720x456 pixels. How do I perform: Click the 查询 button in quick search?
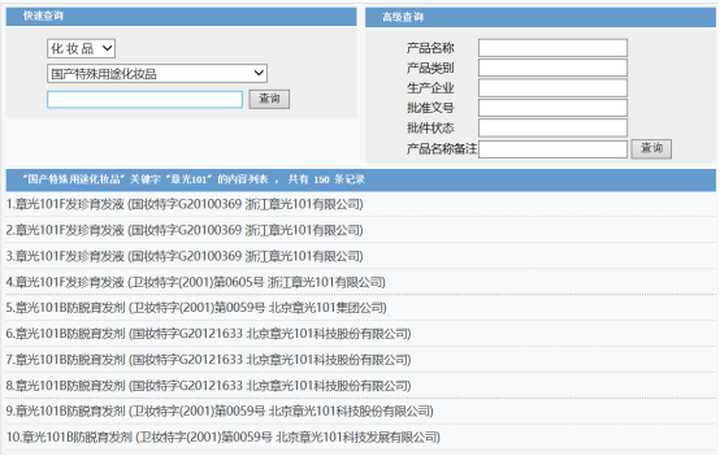point(269,99)
